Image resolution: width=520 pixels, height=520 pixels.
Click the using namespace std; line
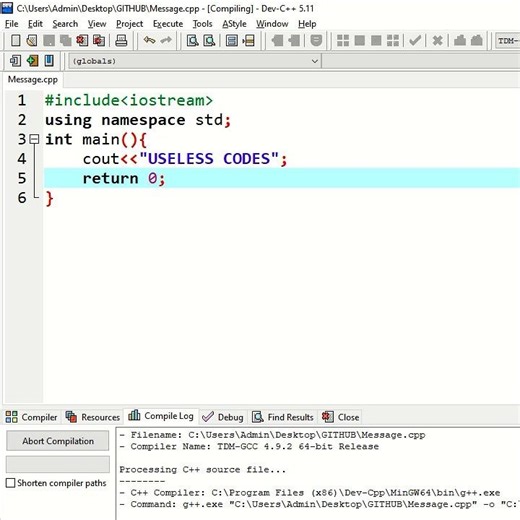coord(138,120)
